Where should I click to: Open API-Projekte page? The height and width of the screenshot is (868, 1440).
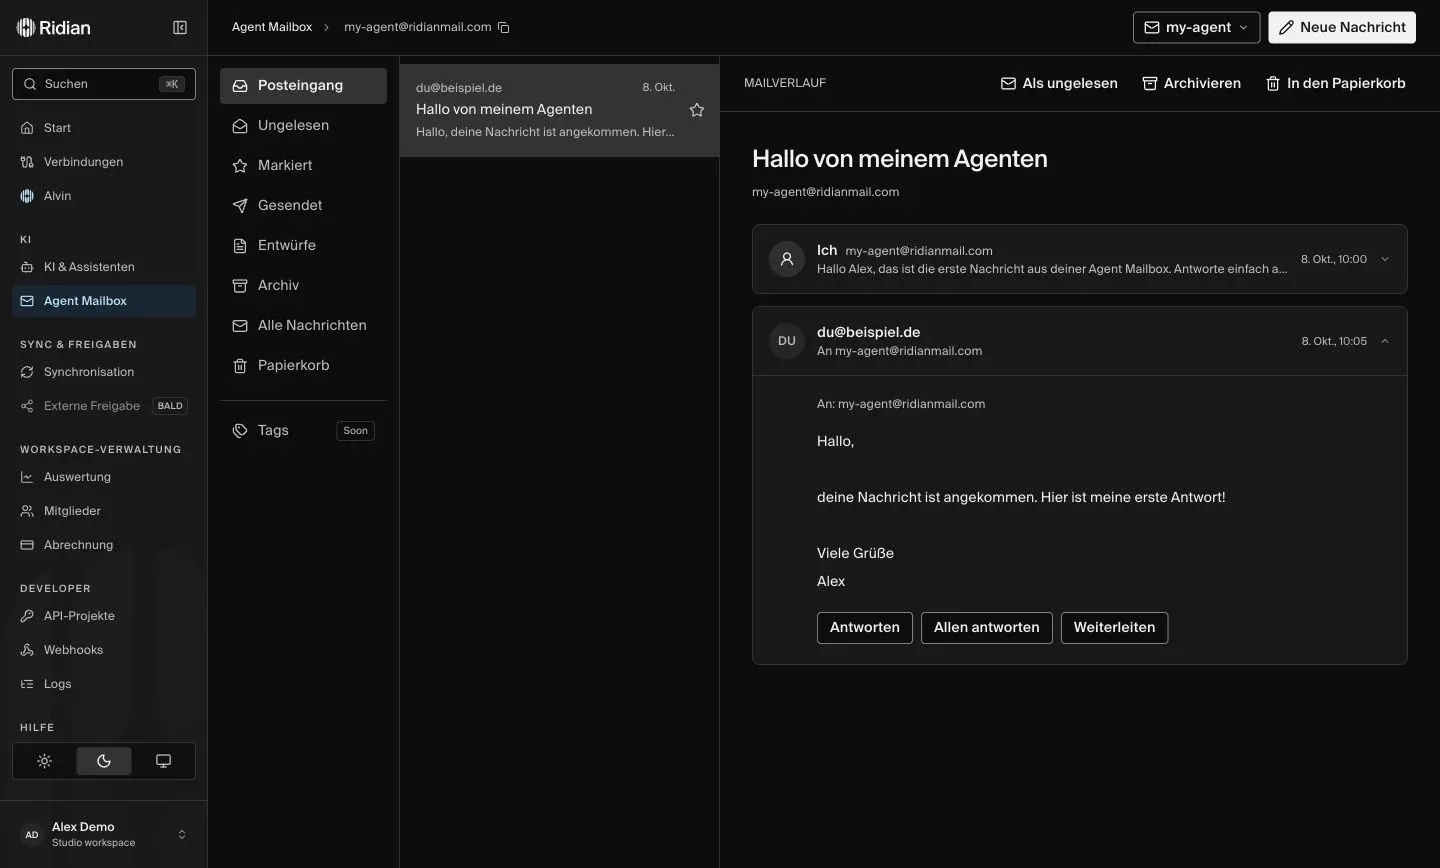(104, 616)
